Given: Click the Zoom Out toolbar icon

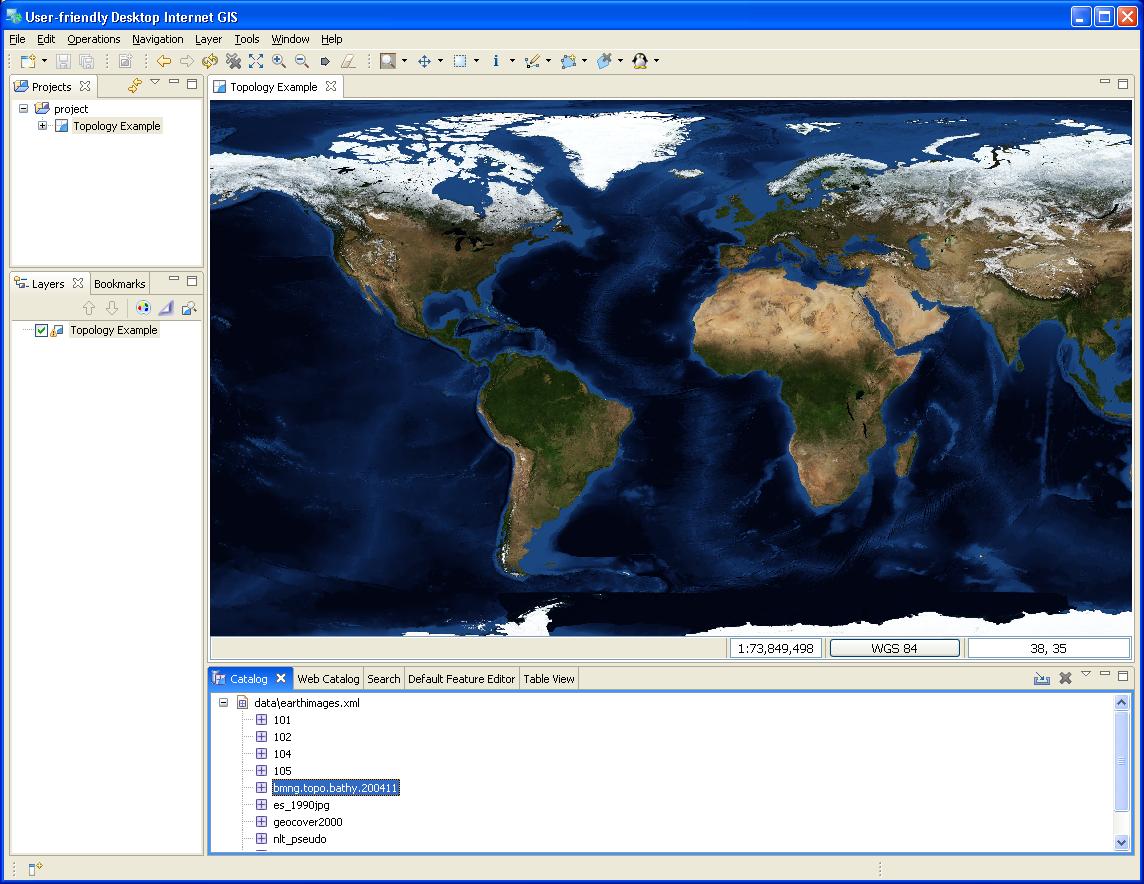Looking at the screenshot, I should click(300, 61).
